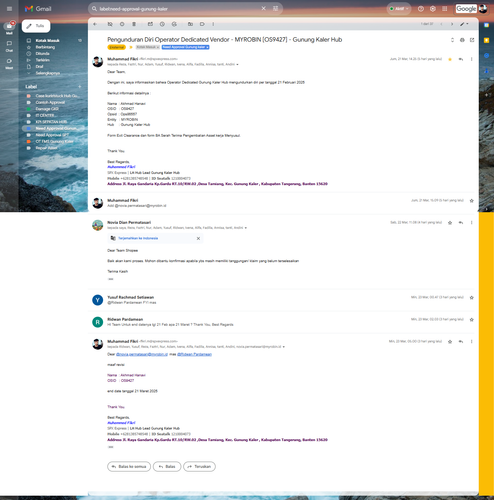
Task: Click the Tulis compose button
Action: [x=36, y=26]
